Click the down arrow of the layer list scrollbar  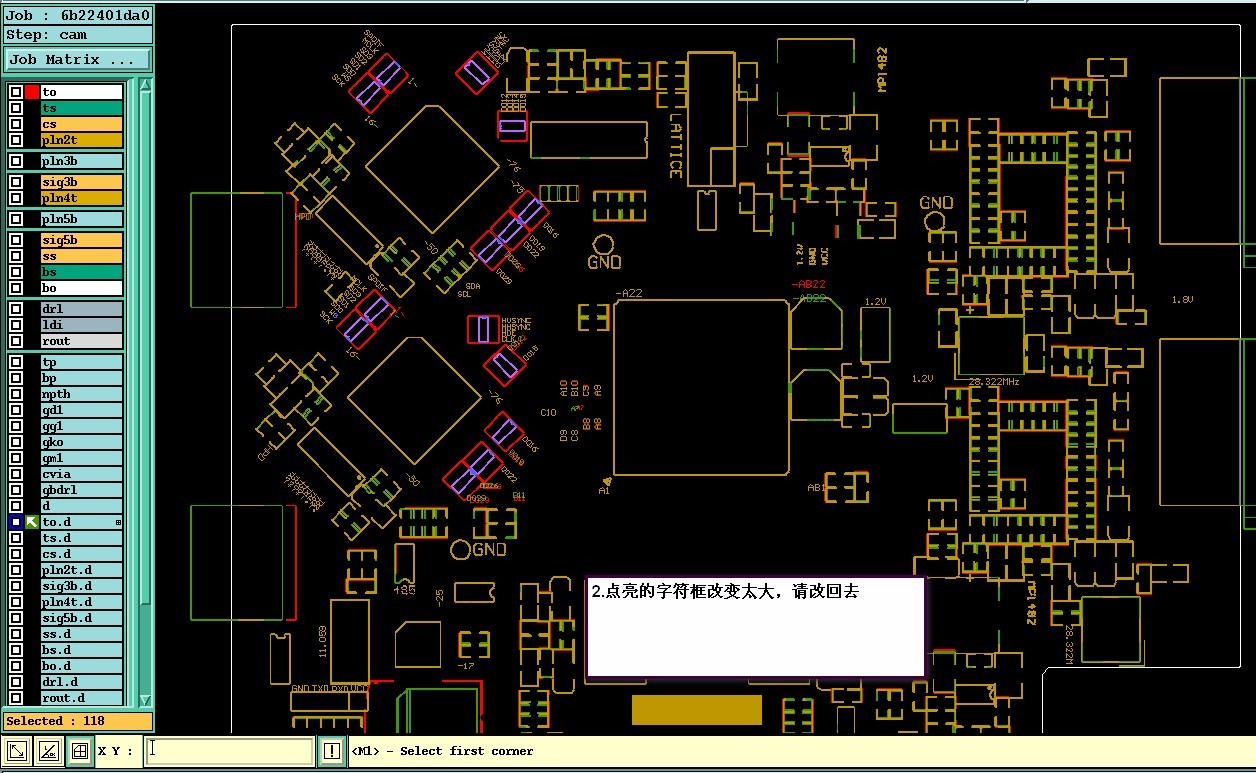click(x=145, y=700)
